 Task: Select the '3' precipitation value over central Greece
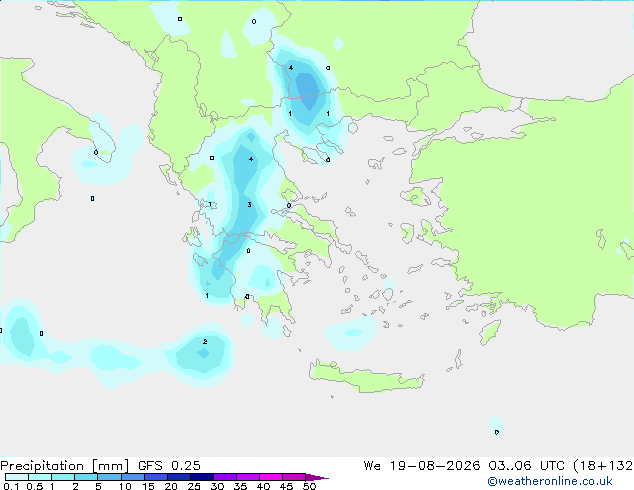[249, 205]
